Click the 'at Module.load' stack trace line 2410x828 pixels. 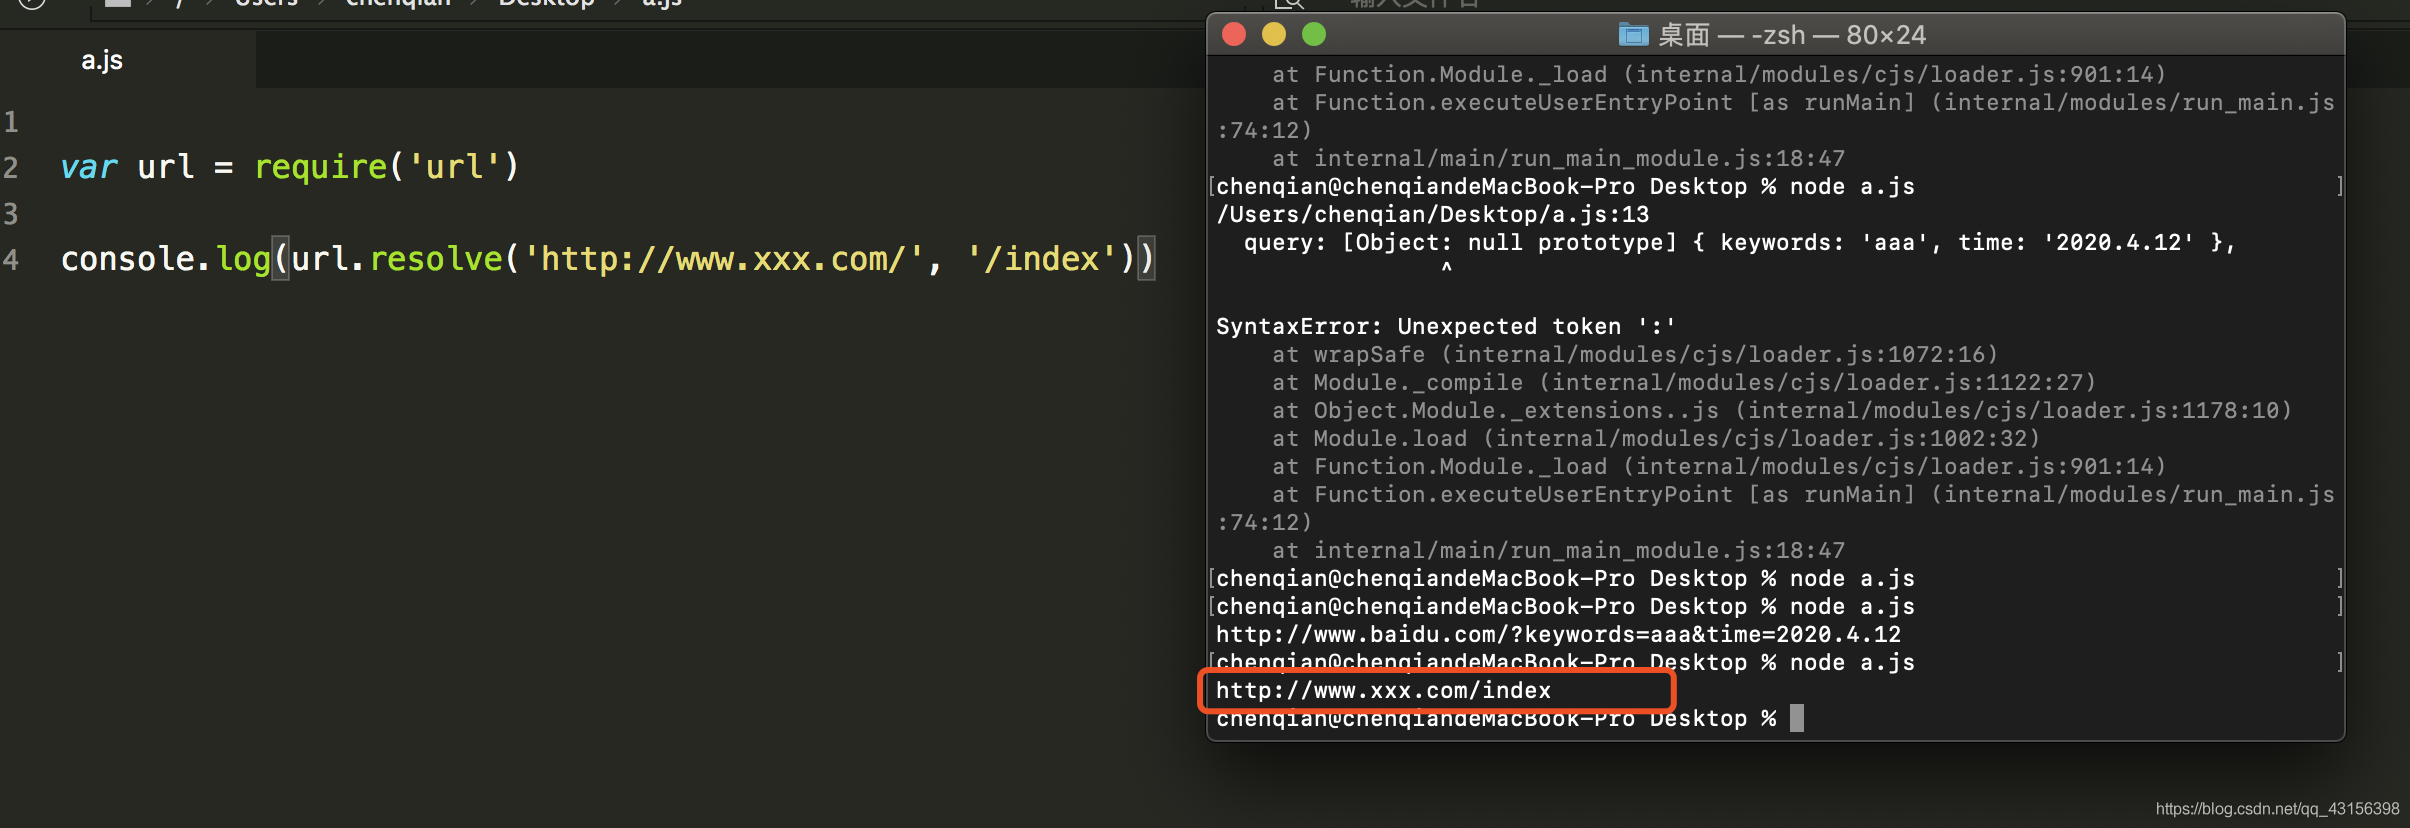[1656, 439]
